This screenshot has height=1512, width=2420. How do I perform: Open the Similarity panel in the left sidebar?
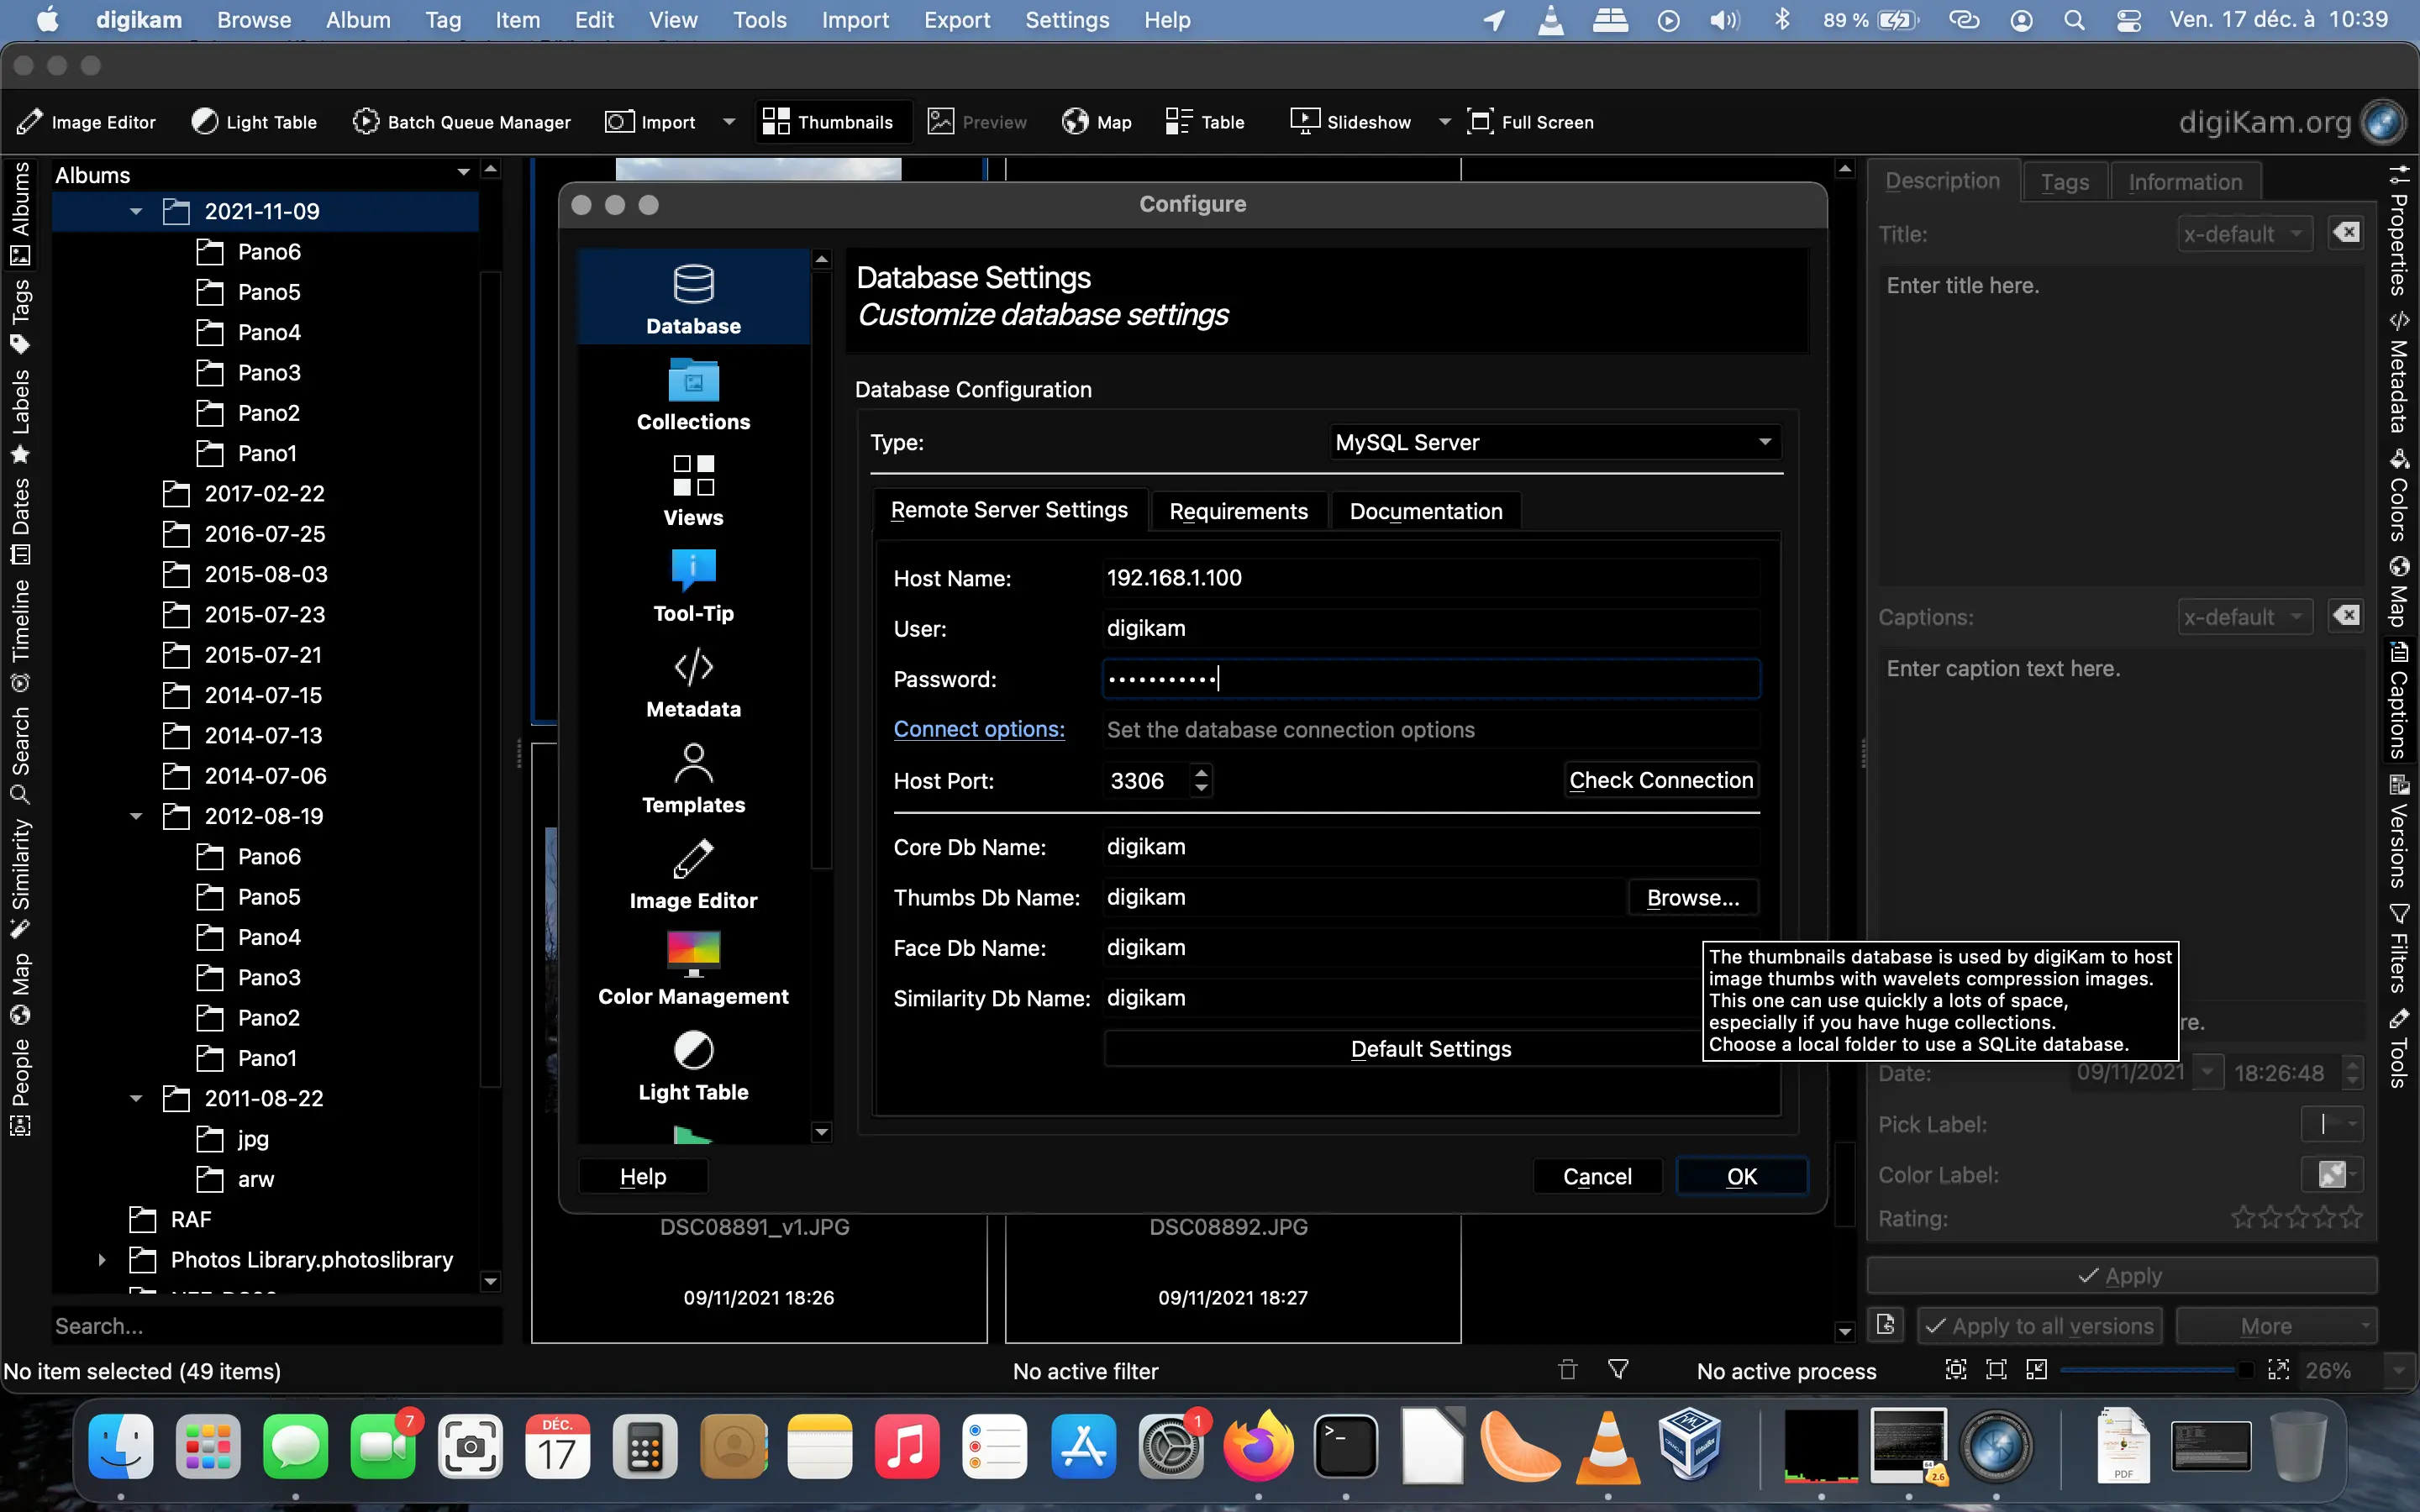(x=21, y=862)
